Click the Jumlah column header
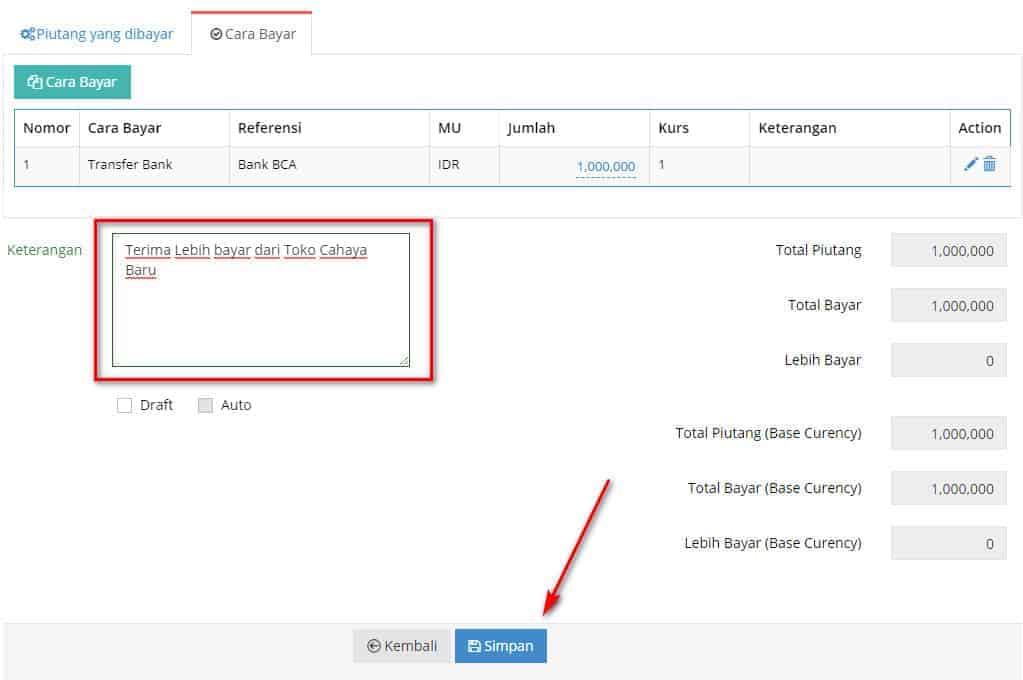1023x680 pixels. point(574,128)
